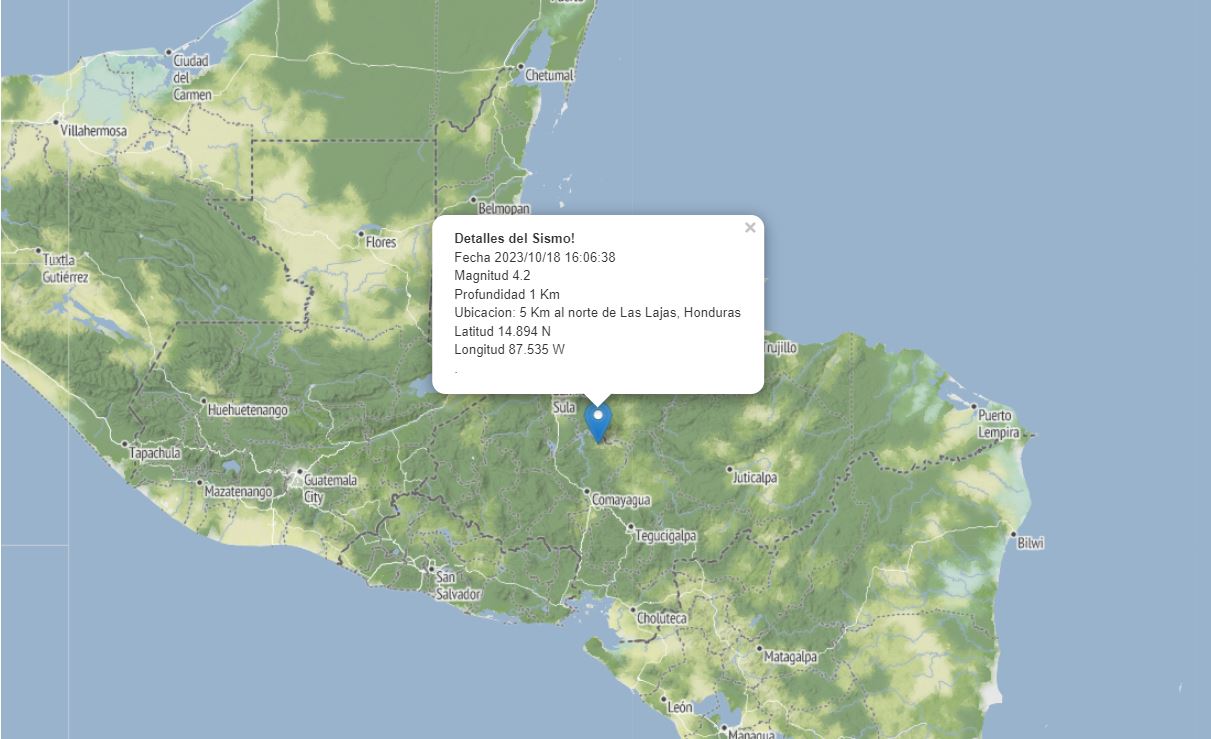This screenshot has height=739, width=1211.
Task: Click the Tegucigalpa city label
Action: click(x=665, y=536)
